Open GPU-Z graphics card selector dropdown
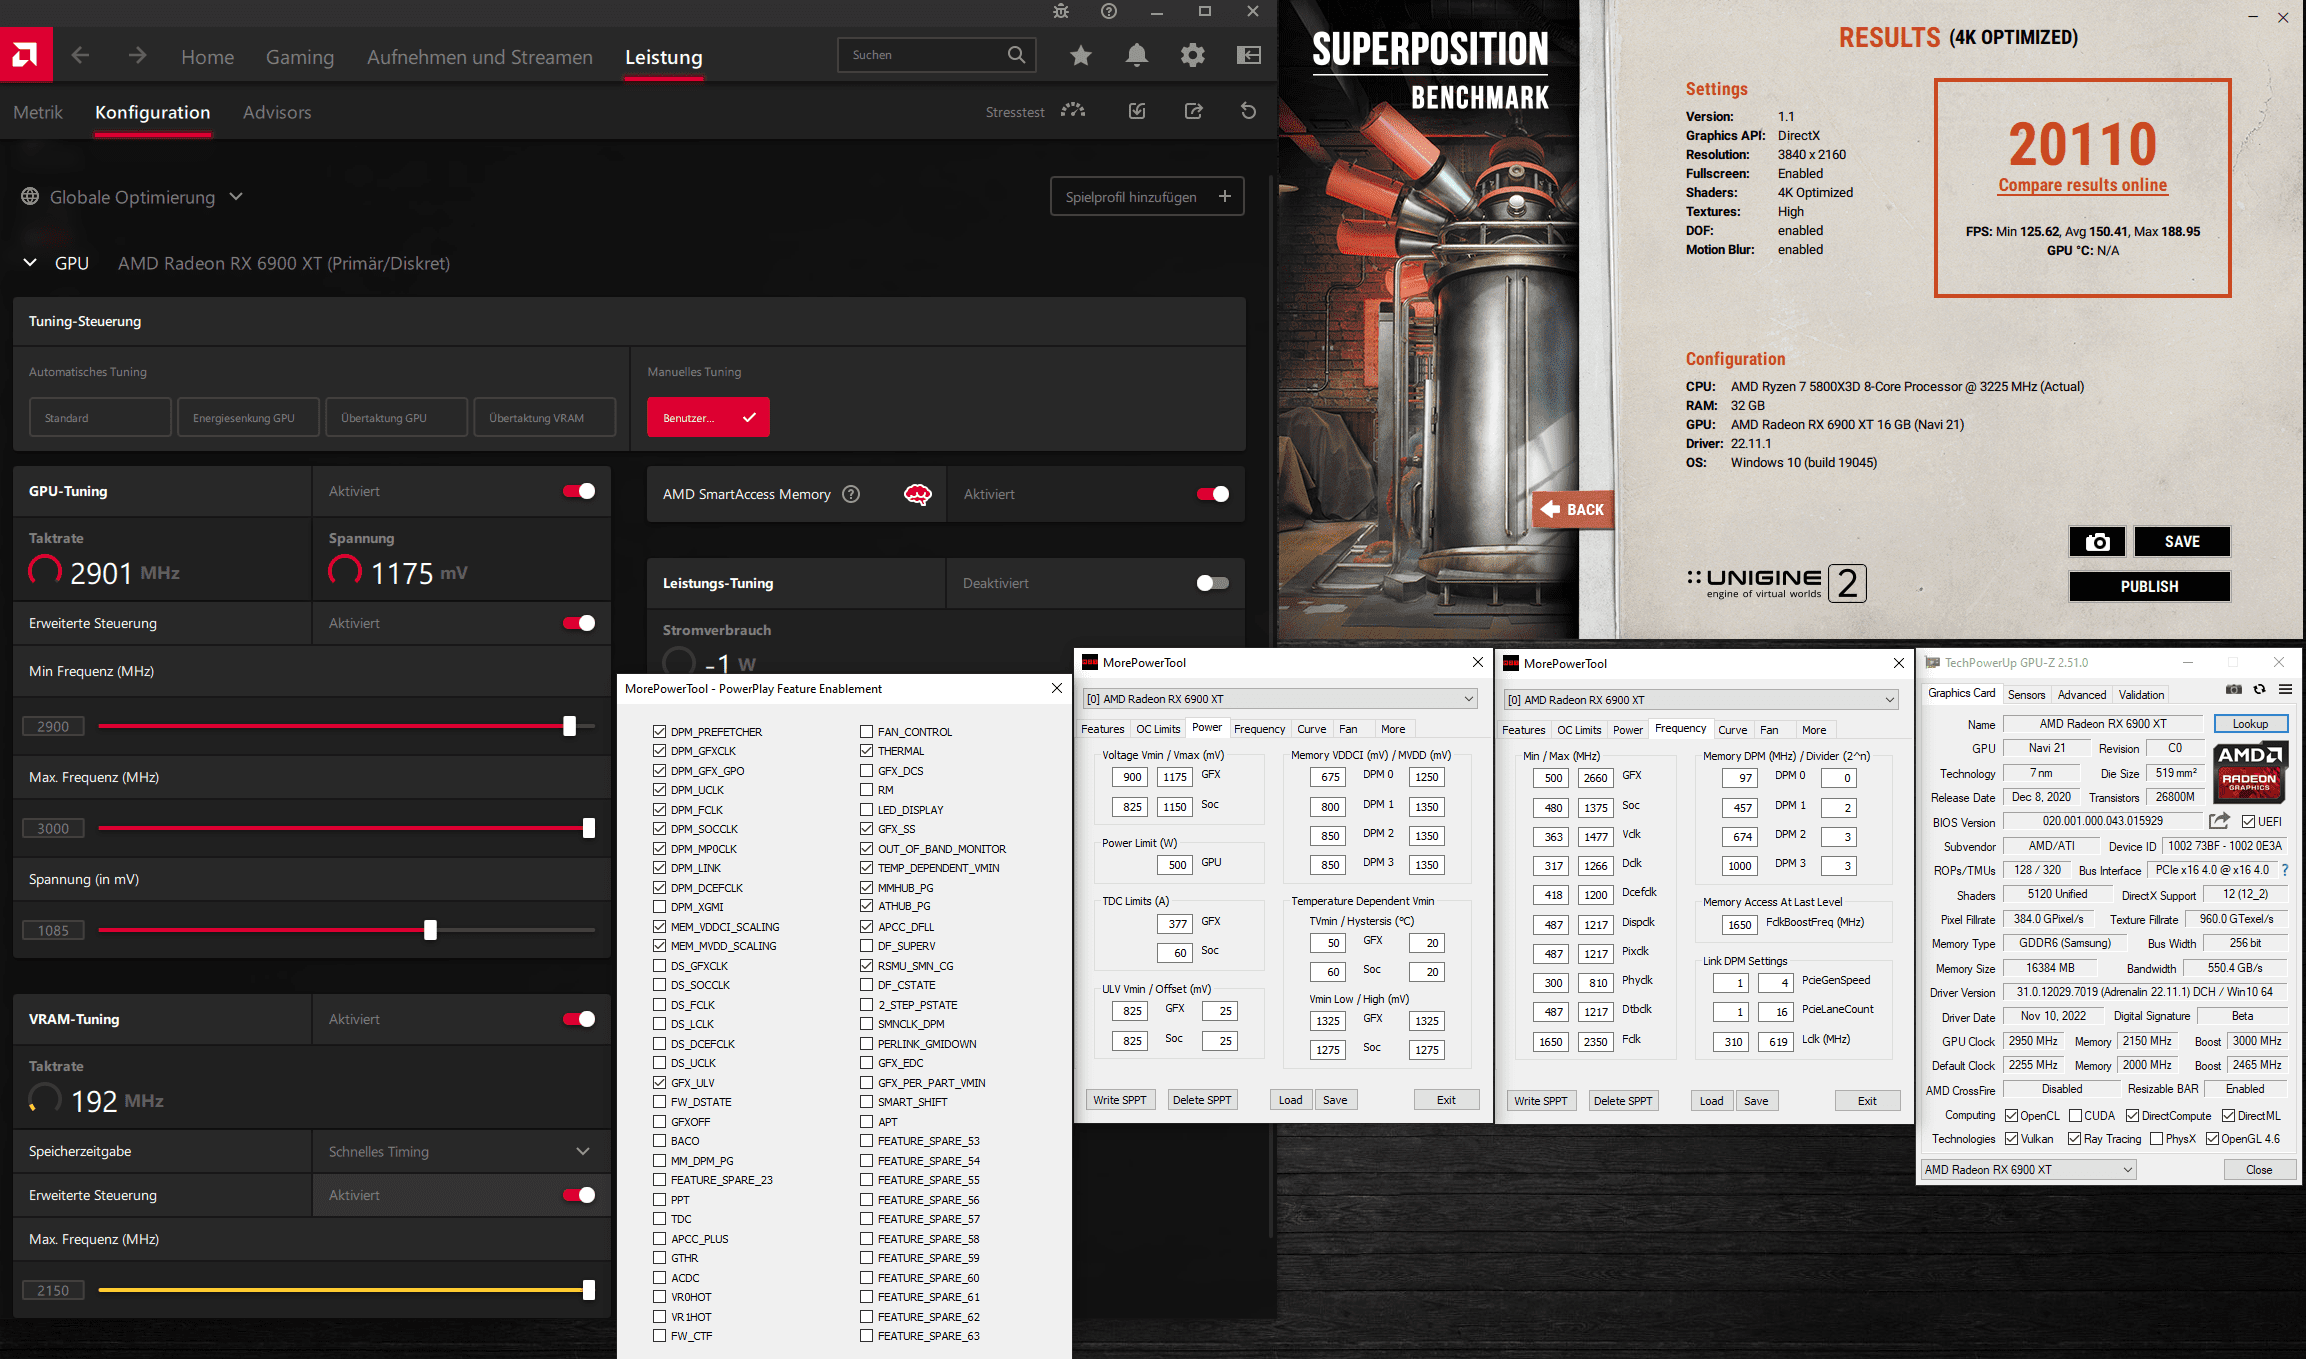This screenshot has width=2306, height=1359. [x=2028, y=1170]
